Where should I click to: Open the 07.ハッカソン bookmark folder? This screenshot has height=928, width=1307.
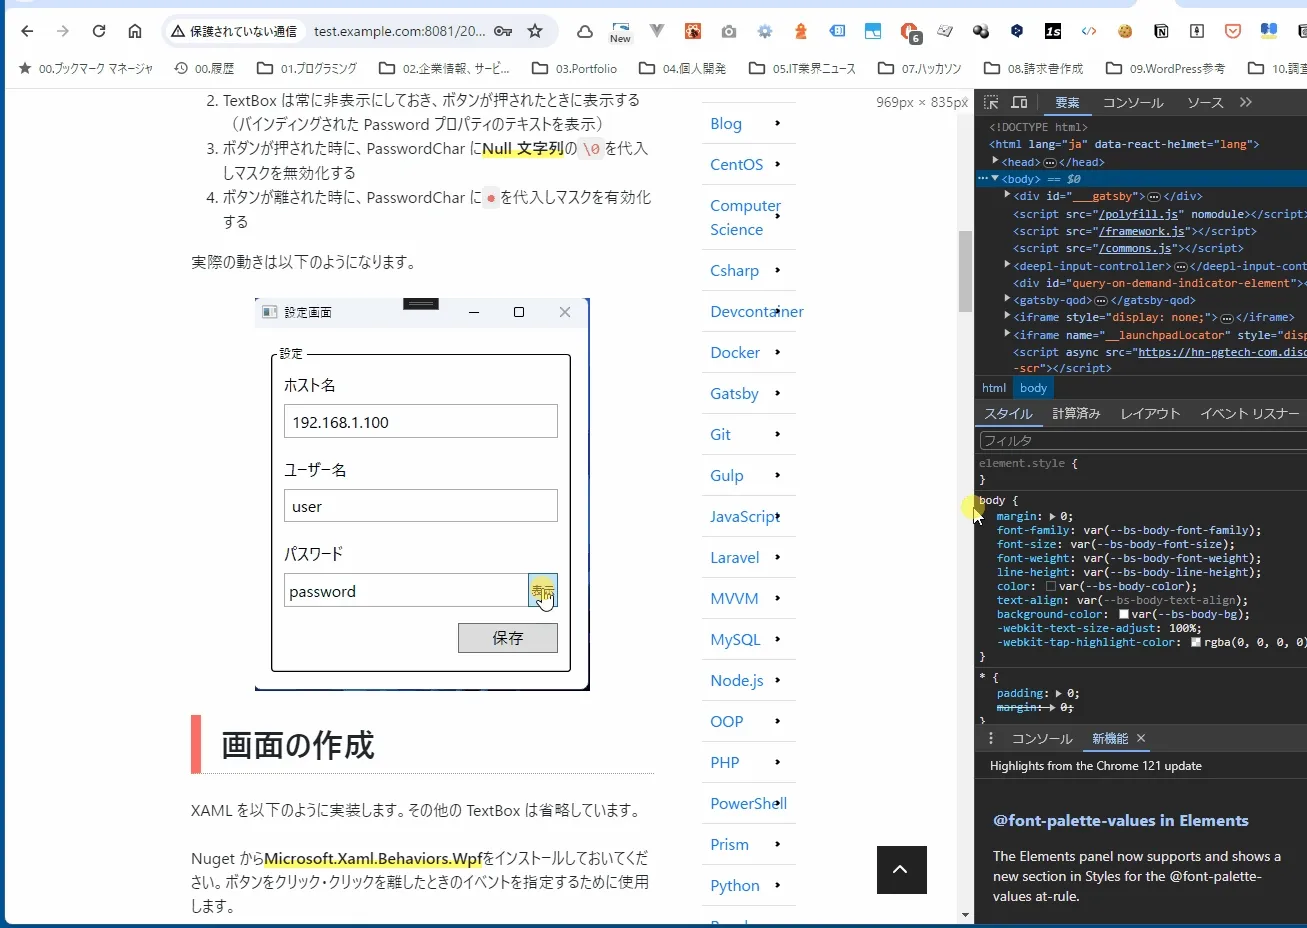point(919,68)
